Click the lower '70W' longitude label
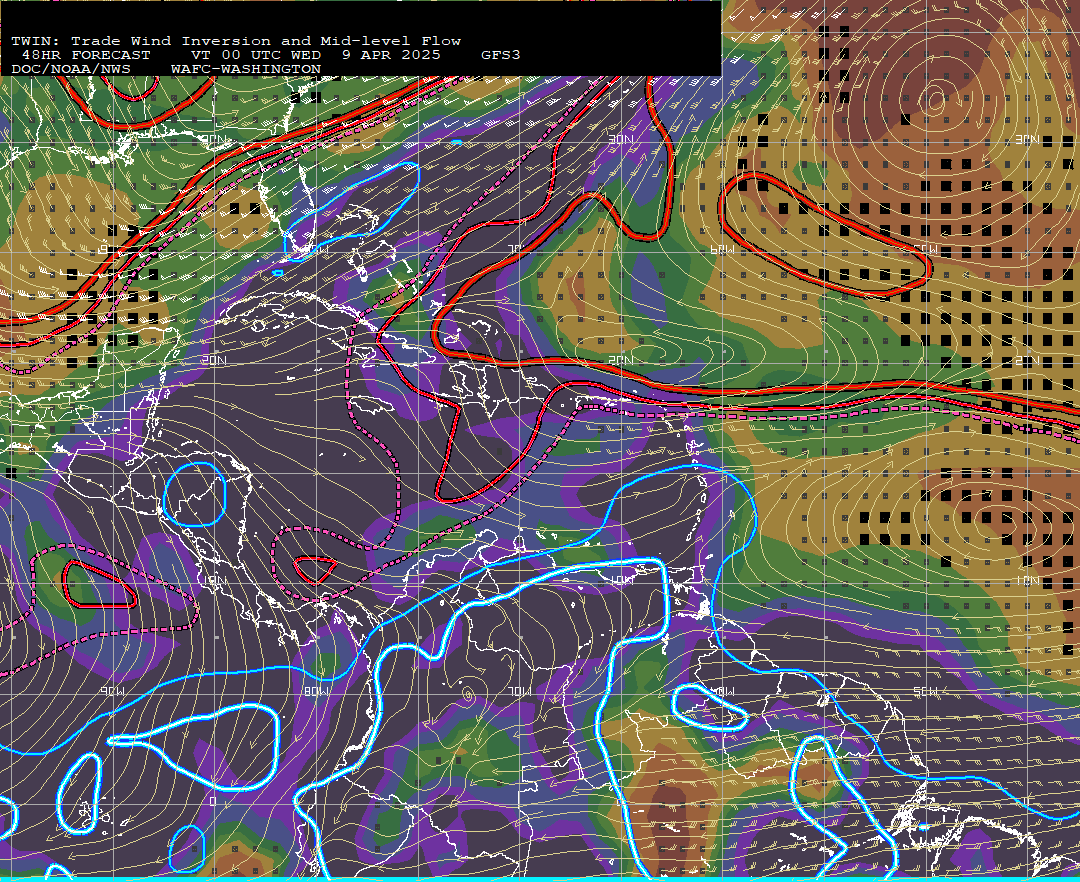This screenshot has width=1080, height=882. 520,691
